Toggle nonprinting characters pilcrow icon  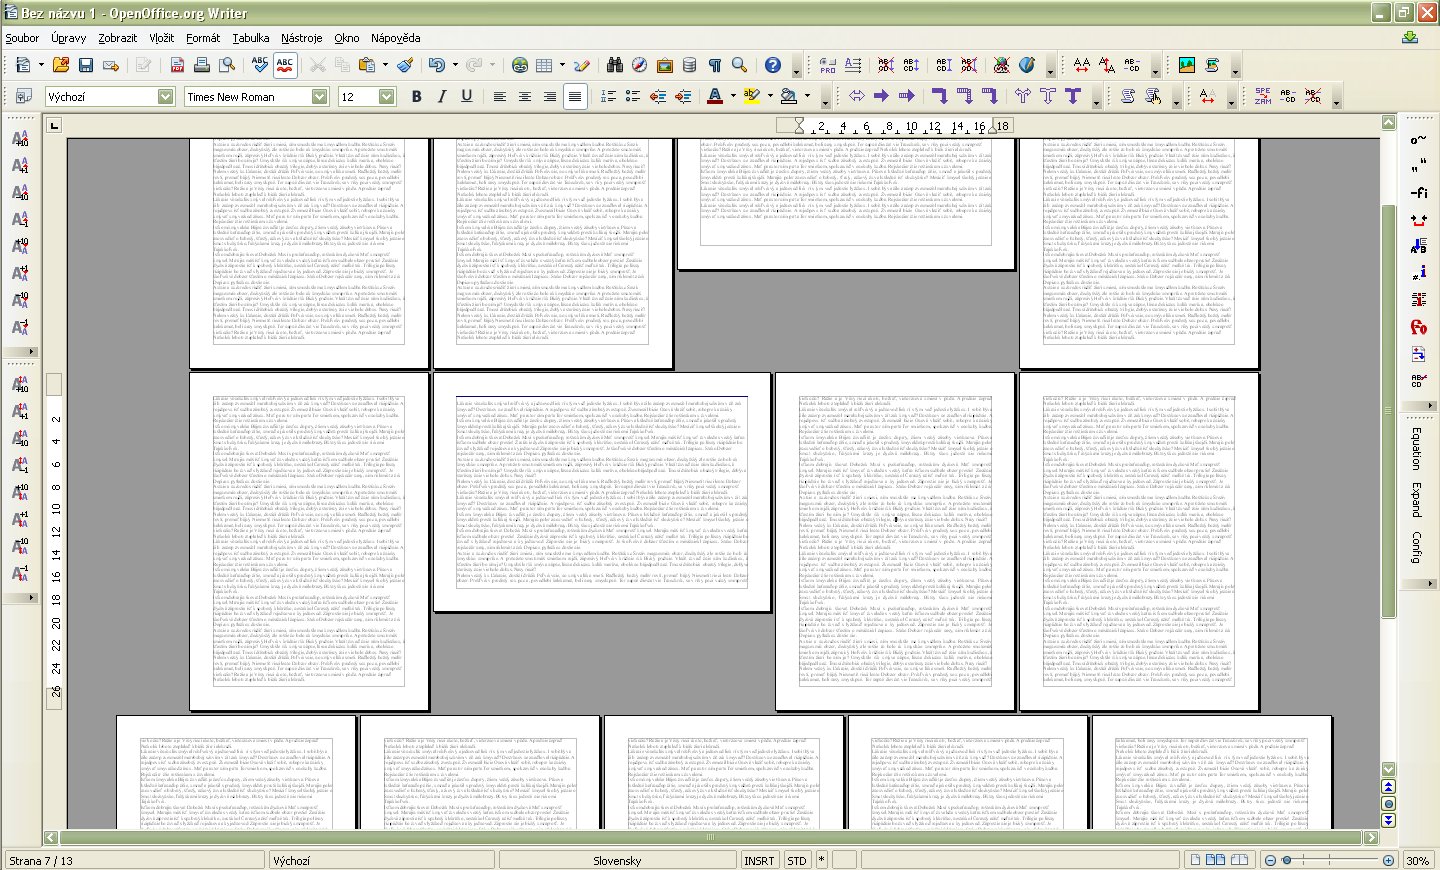(715, 65)
